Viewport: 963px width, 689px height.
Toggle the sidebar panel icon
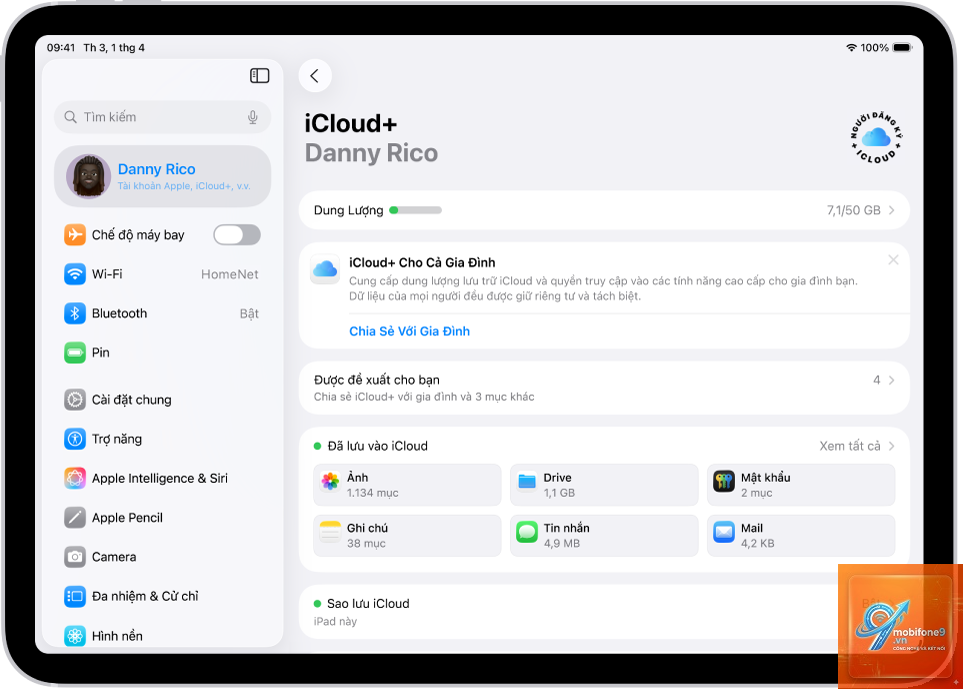point(259,76)
